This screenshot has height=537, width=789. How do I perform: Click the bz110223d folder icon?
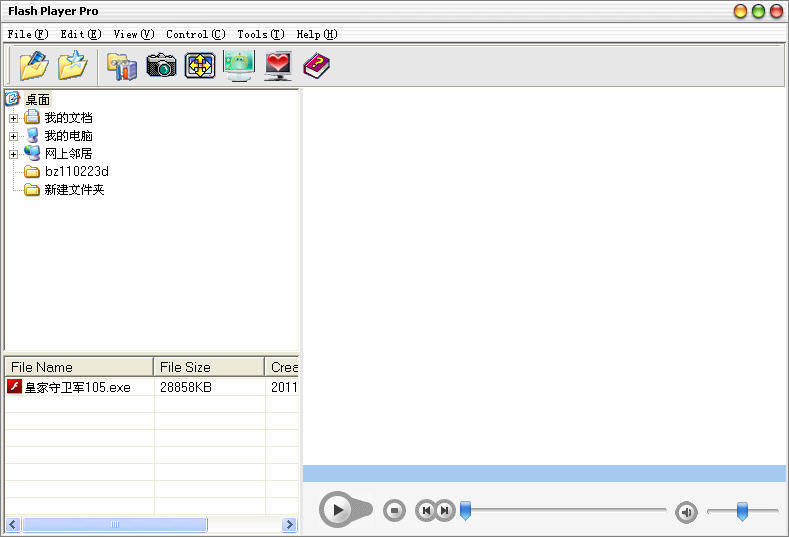32,172
